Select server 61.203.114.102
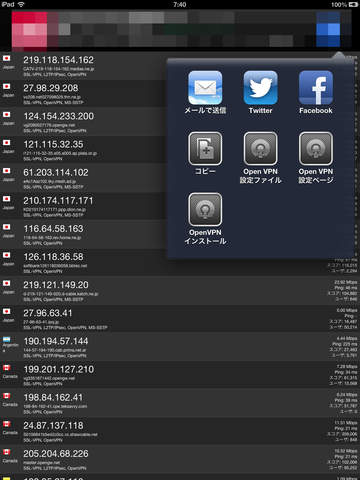The width and height of the screenshot is (360, 480). [x=180, y=178]
